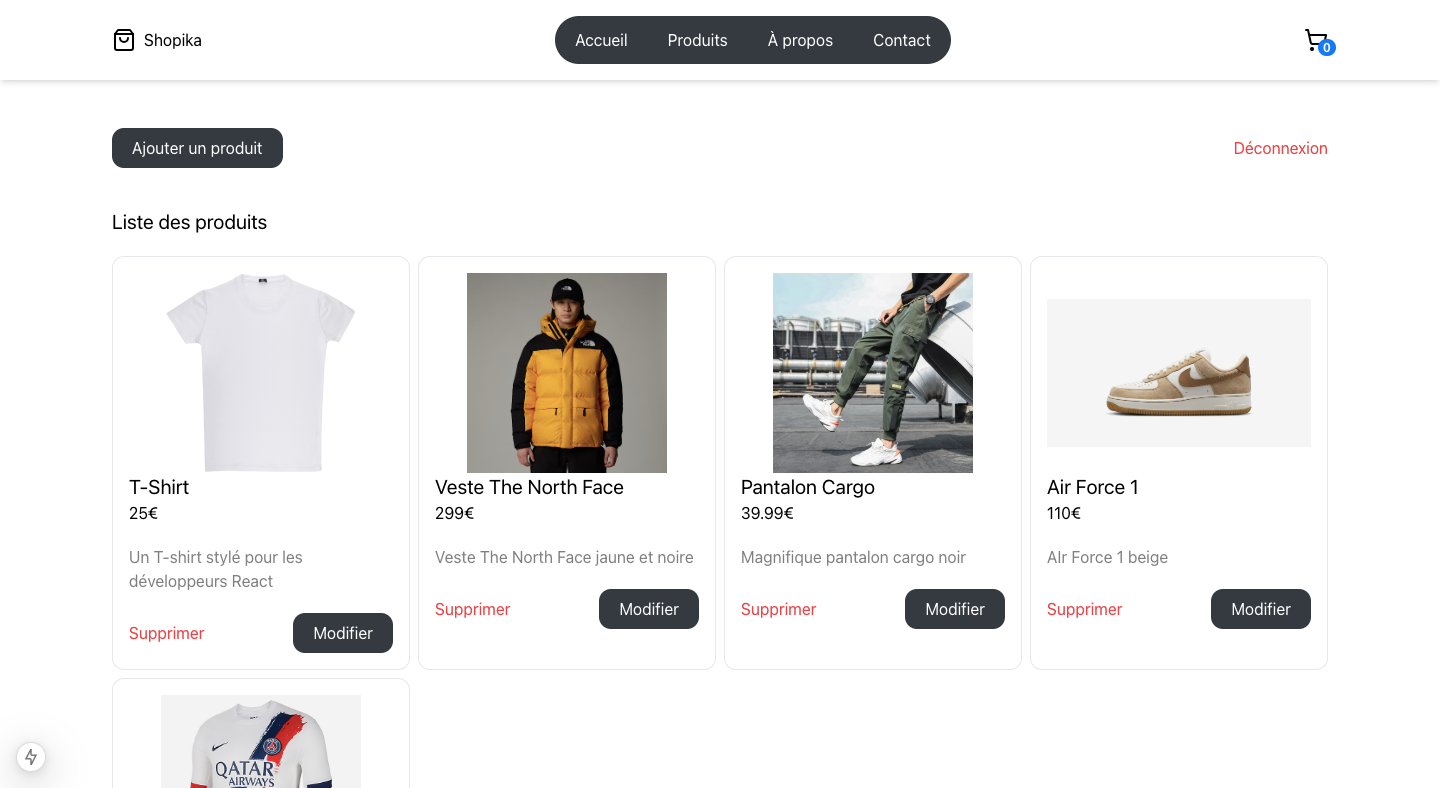This screenshot has height=788, width=1440.
Task: Modify the Air Force 1 product
Action: coord(1261,609)
